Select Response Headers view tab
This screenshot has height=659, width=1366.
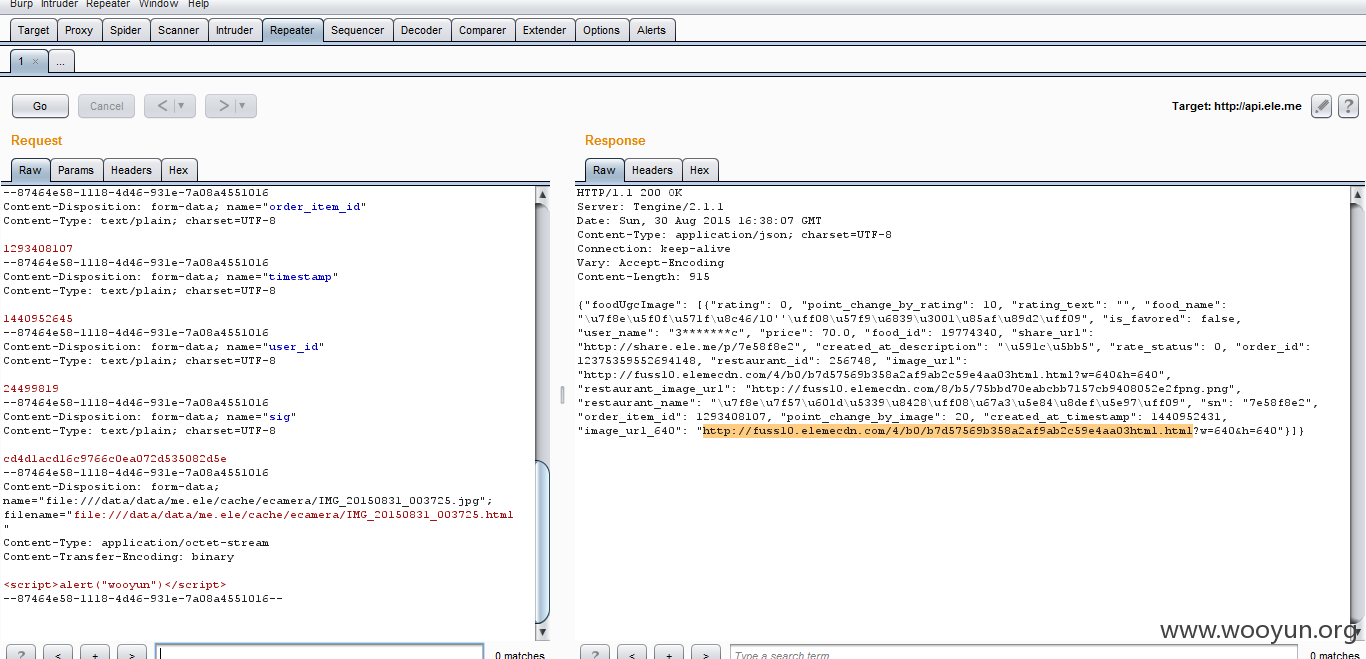coord(652,170)
